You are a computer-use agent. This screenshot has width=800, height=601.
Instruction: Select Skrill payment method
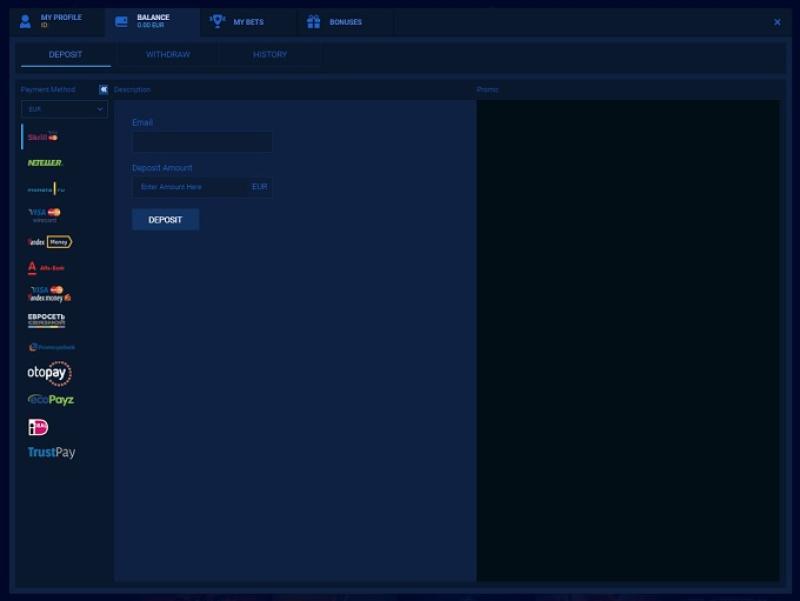[x=44, y=136]
